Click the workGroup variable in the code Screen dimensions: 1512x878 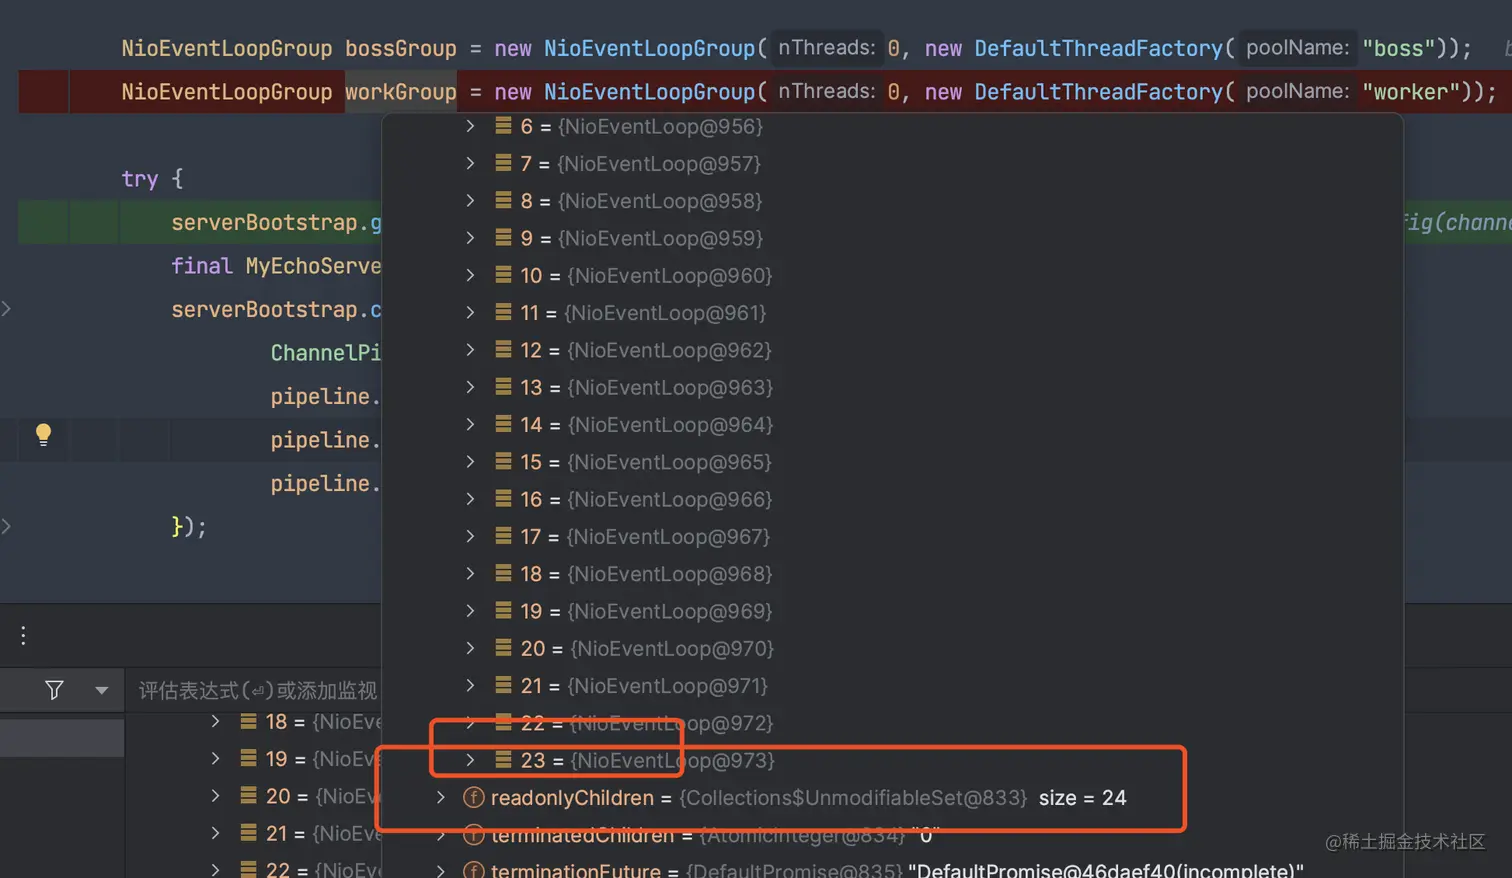tap(400, 92)
